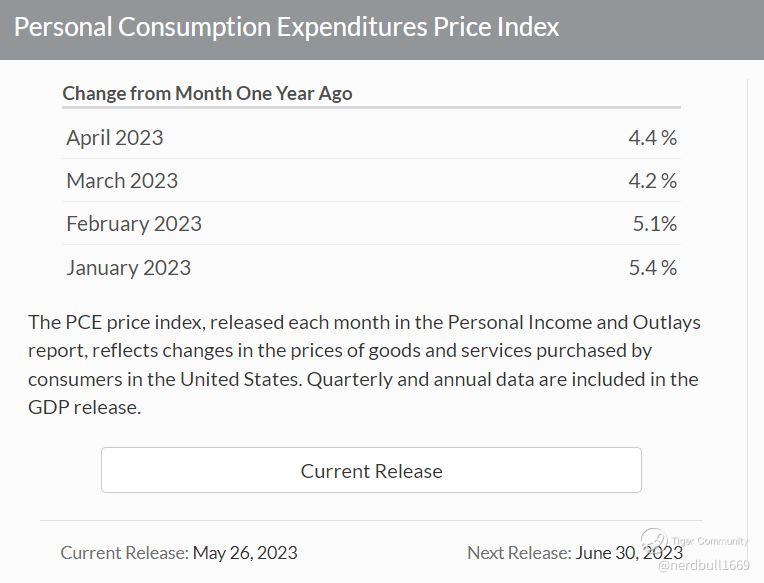764x583 pixels.
Task: Click "GDP release" text in the description
Action: pyautogui.click(x=84, y=407)
